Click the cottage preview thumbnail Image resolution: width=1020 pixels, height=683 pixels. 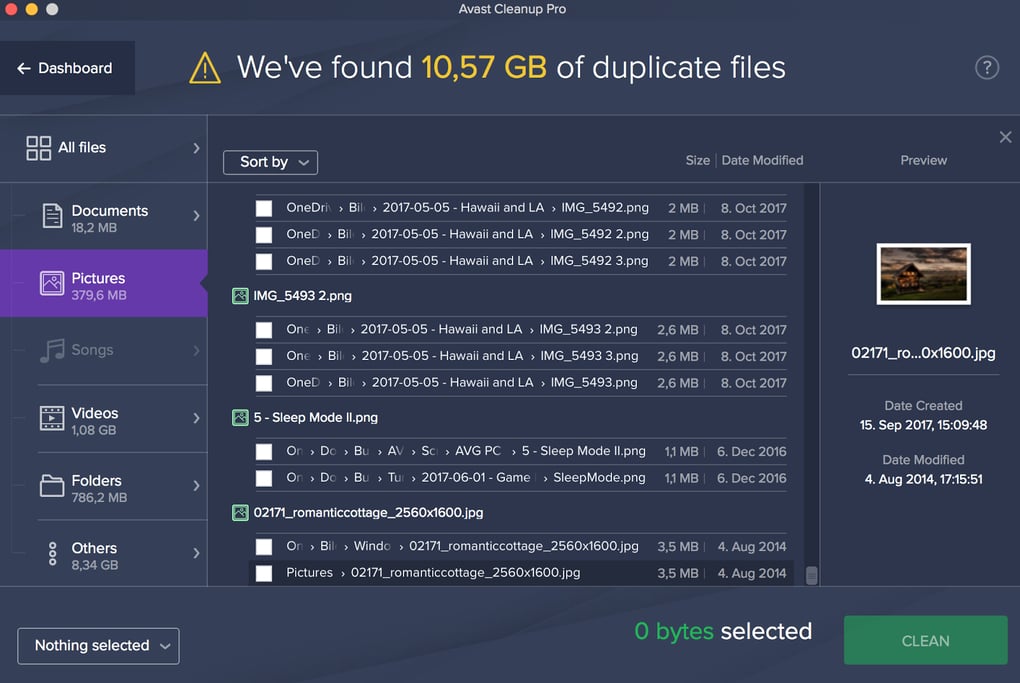pyautogui.click(x=923, y=274)
